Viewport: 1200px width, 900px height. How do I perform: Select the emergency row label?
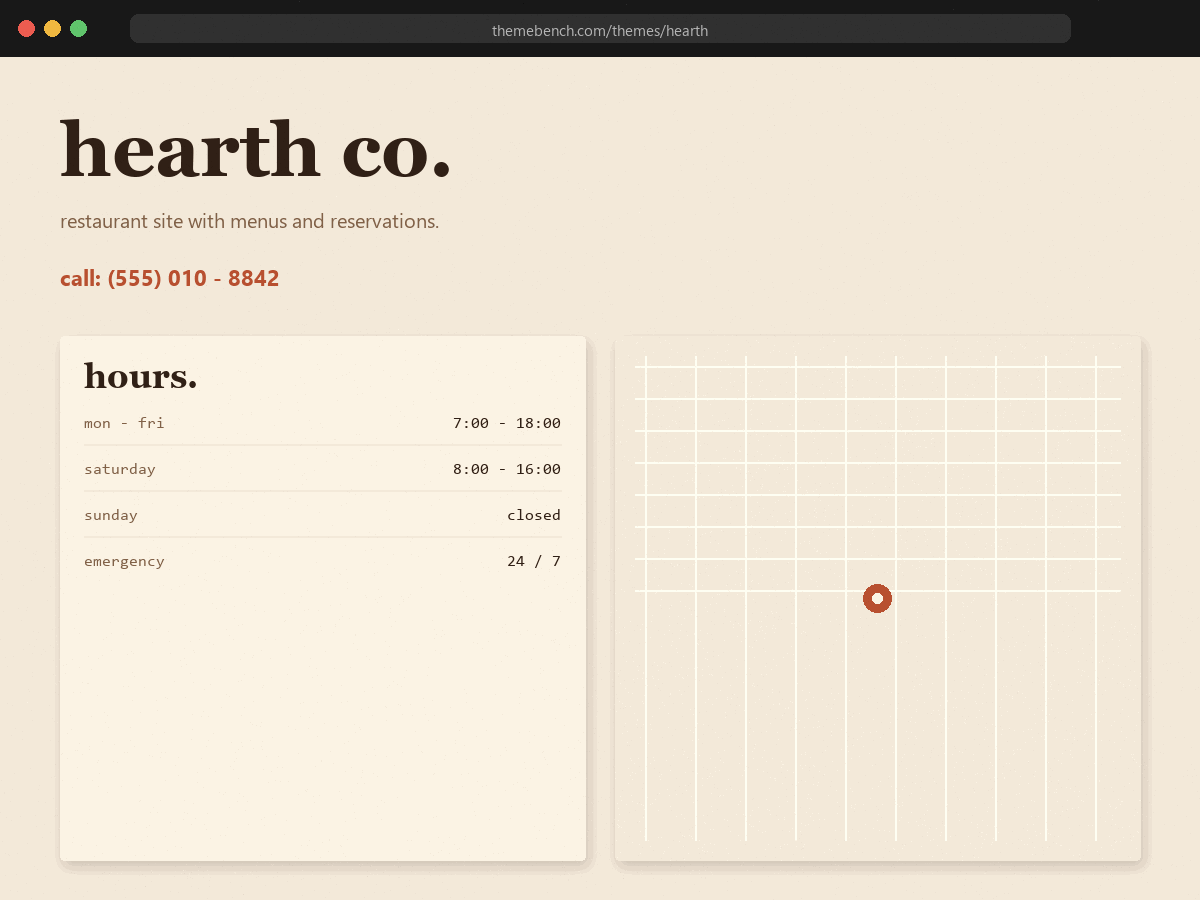[124, 561]
